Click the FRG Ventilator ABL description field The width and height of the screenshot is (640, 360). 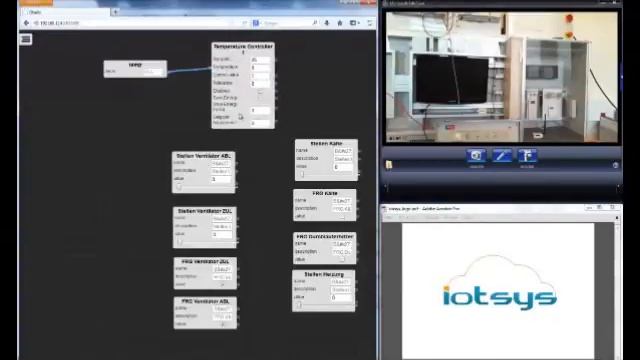pos(222,316)
